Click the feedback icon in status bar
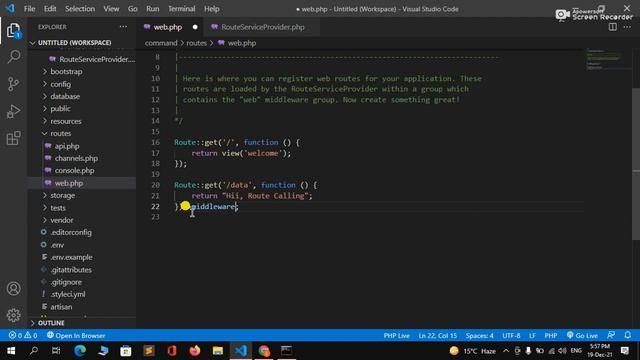Viewport: 640px width, 360px height. pos(611,336)
